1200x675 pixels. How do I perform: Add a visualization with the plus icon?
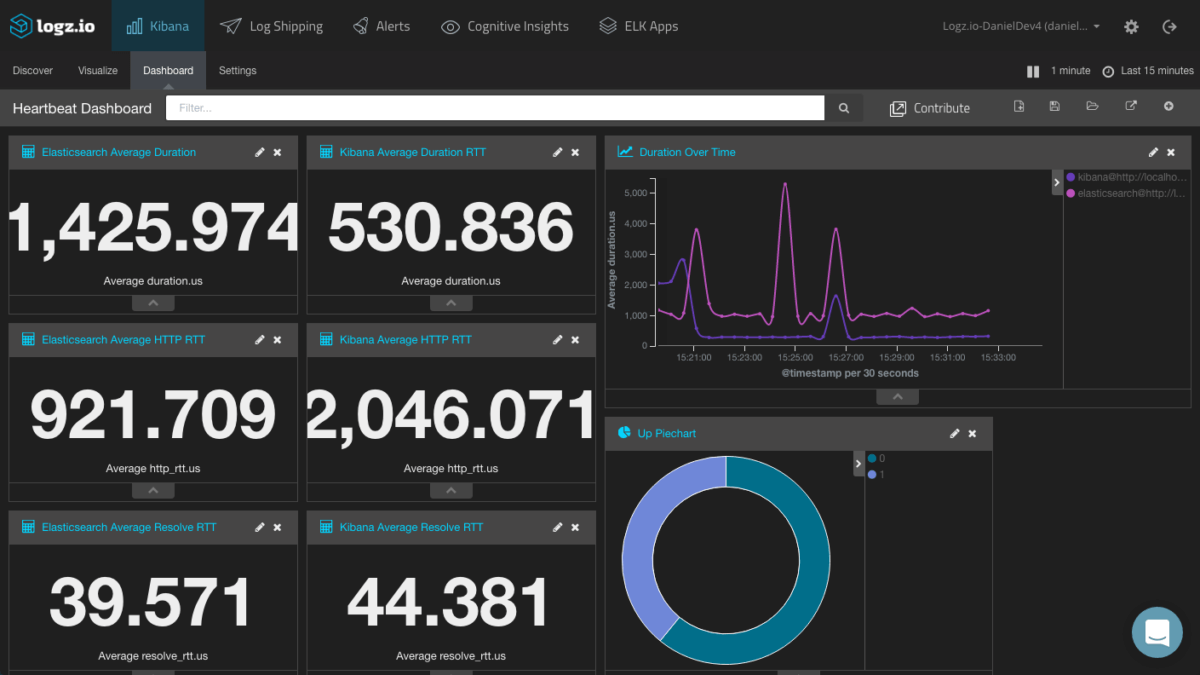(1168, 107)
